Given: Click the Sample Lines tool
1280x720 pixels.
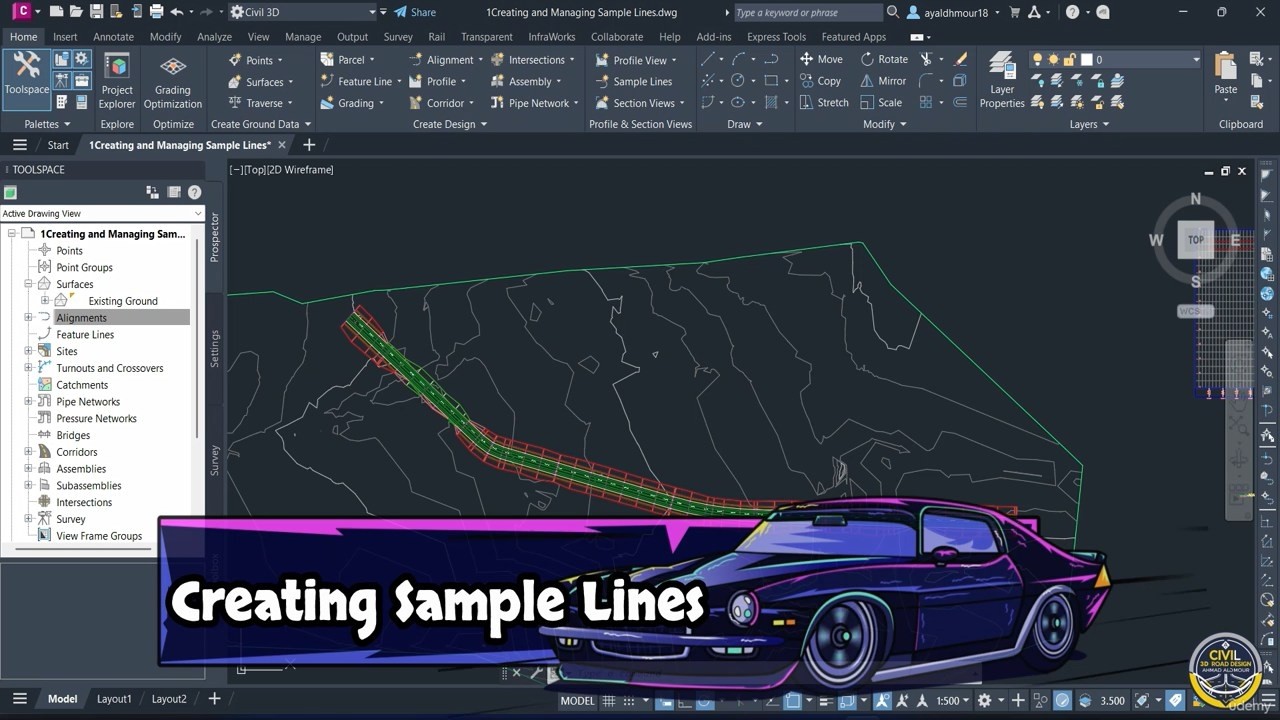Looking at the screenshot, I should click(x=633, y=81).
